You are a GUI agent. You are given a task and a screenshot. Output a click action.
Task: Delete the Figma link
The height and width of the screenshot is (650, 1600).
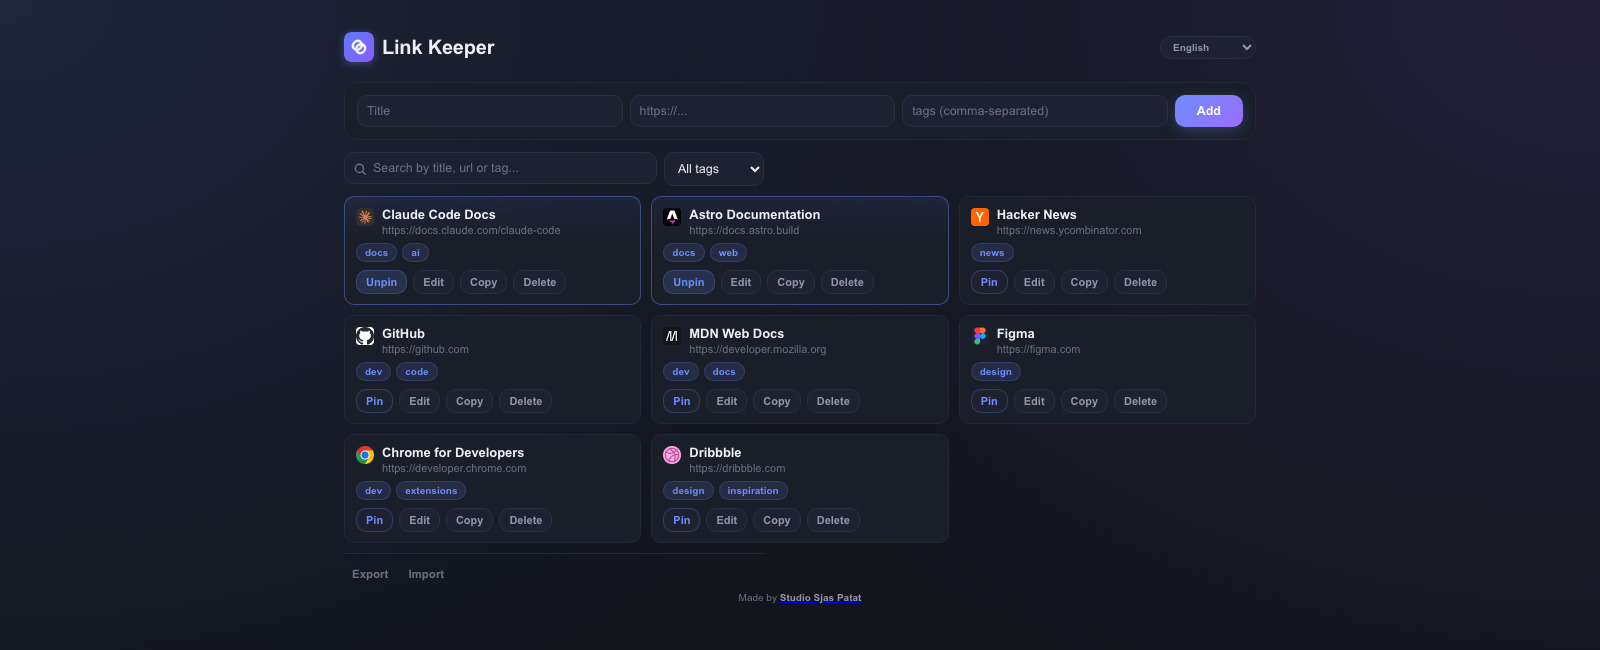[x=1140, y=401]
